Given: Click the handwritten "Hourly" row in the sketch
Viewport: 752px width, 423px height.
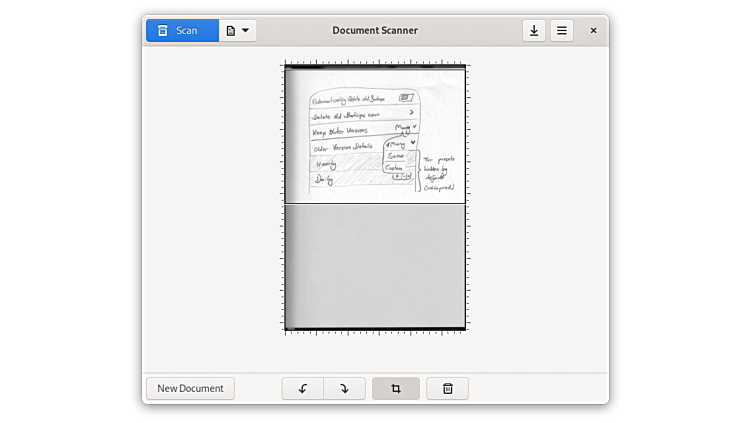Looking at the screenshot, I should (326, 164).
